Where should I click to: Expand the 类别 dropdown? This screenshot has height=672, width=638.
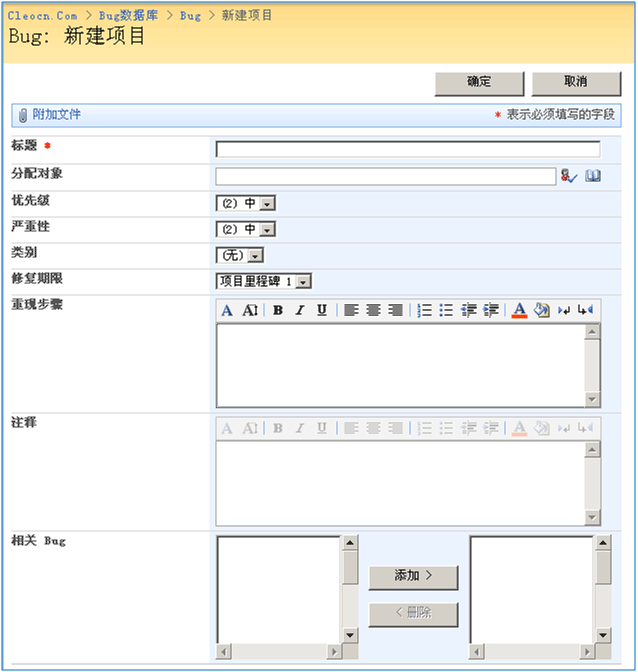tap(240, 256)
